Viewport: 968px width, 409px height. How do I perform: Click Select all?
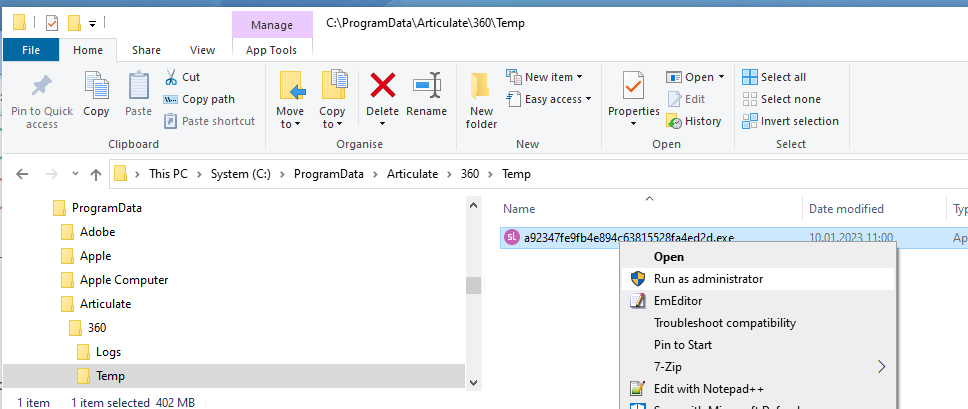[x=774, y=77]
